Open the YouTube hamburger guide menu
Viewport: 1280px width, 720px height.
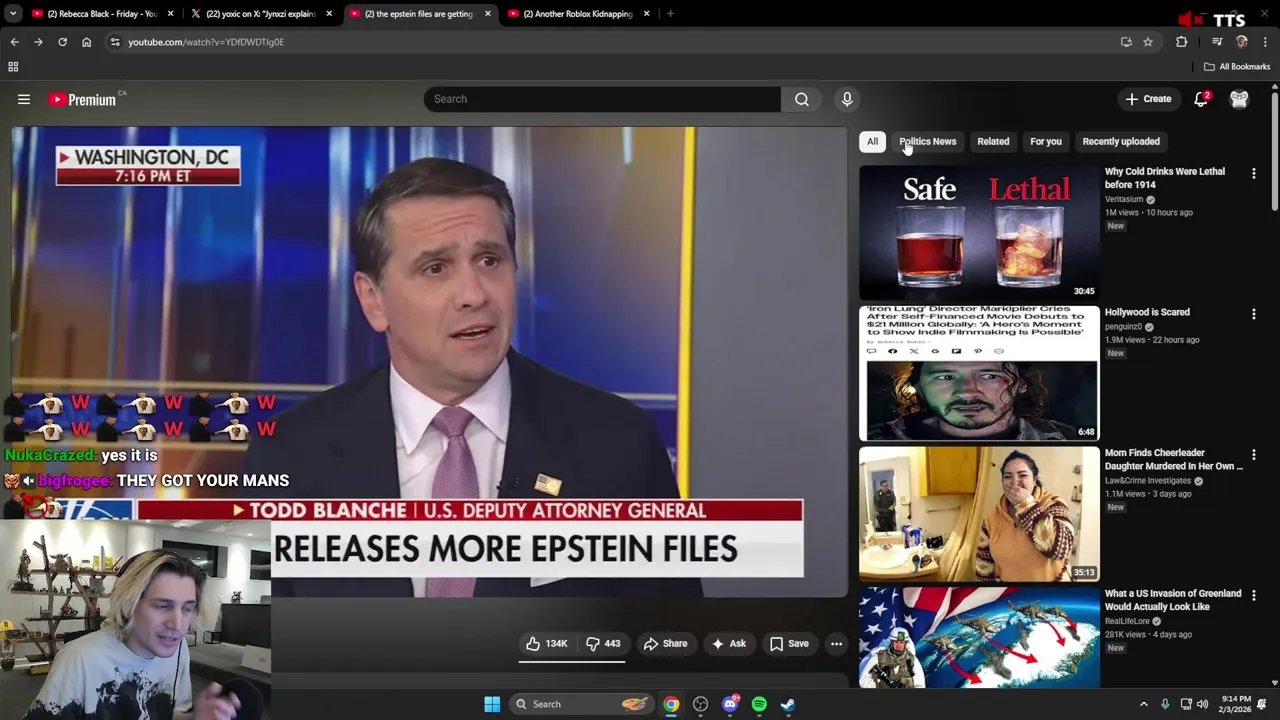point(24,99)
